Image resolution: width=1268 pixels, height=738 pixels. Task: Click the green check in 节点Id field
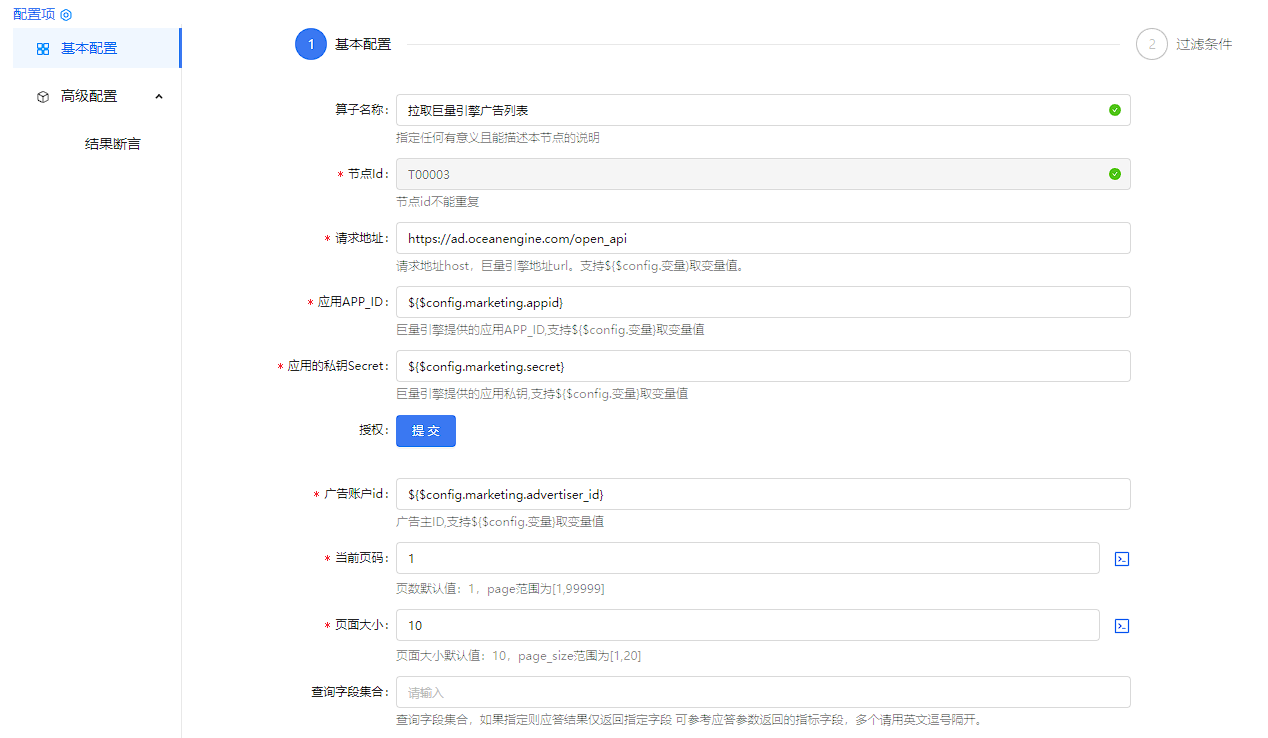(x=1114, y=174)
